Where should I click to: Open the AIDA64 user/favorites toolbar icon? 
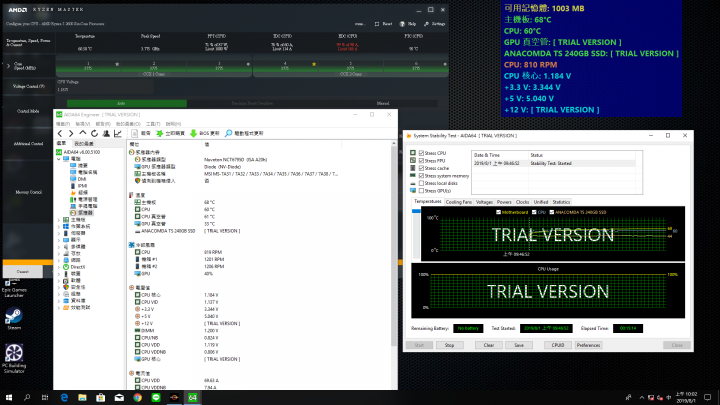point(106,133)
